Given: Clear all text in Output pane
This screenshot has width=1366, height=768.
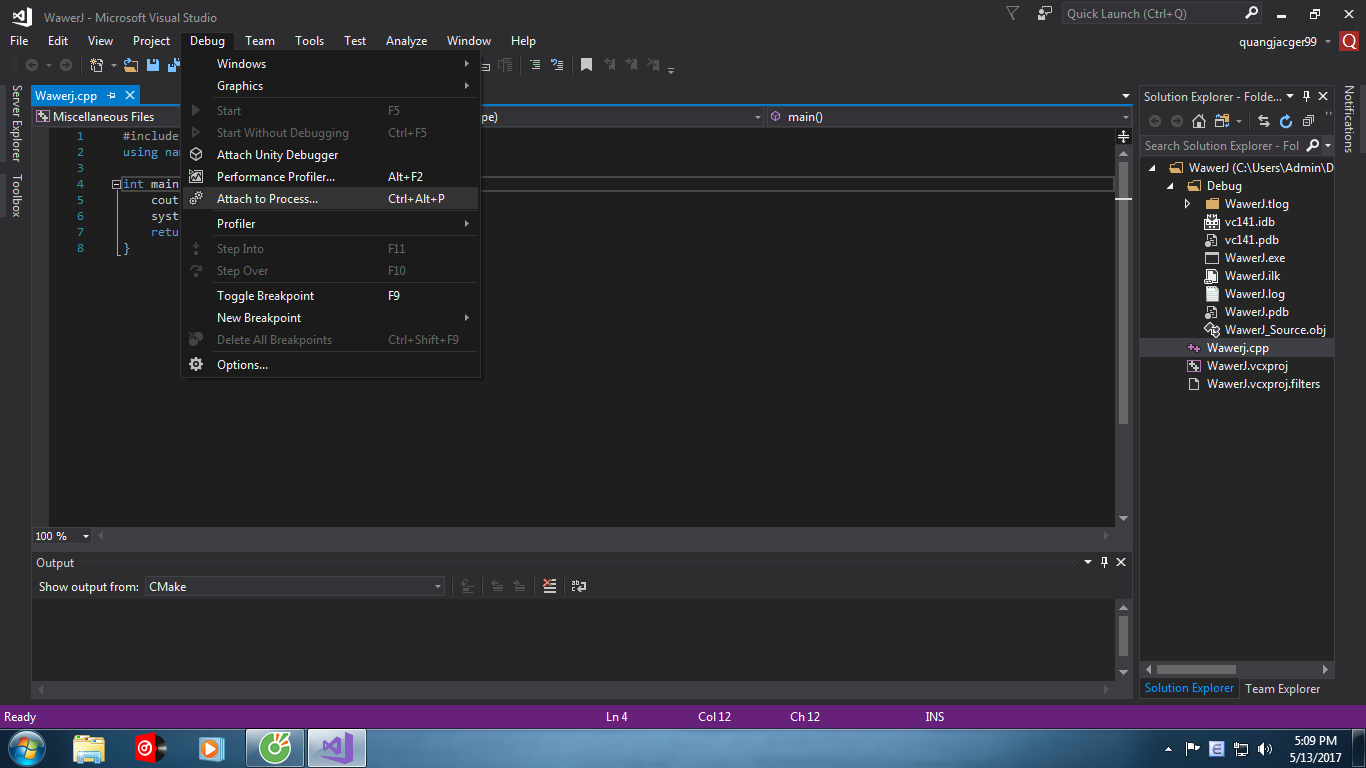Looking at the screenshot, I should 549,586.
